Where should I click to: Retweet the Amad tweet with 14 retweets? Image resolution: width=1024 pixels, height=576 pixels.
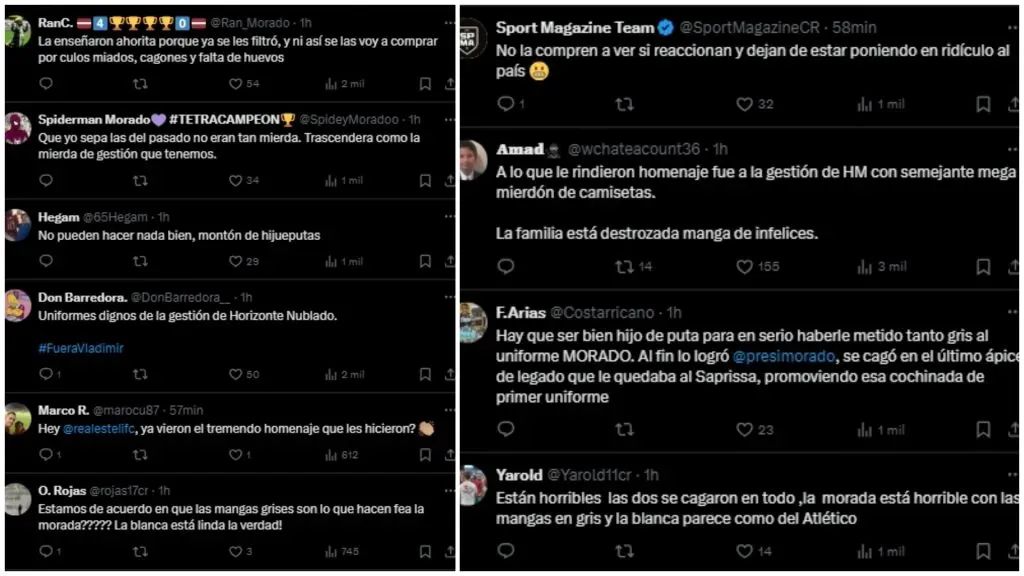coord(624,267)
